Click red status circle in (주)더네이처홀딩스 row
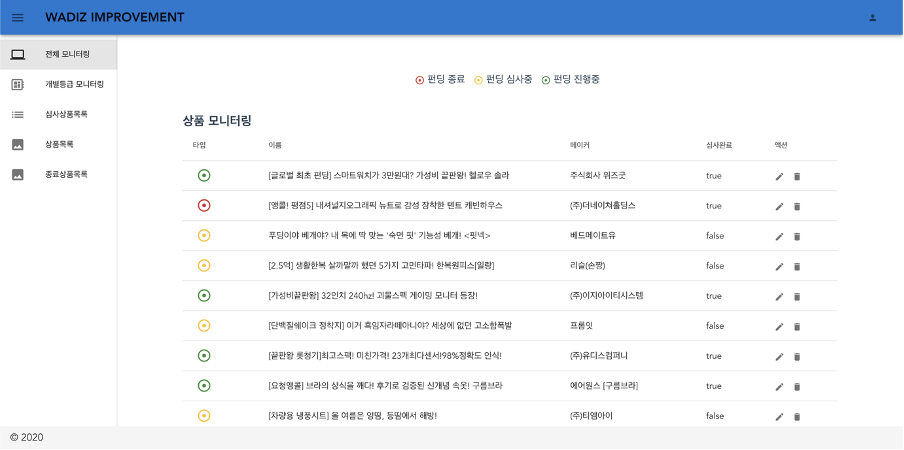The image size is (904, 450). click(x=204, y=205)
